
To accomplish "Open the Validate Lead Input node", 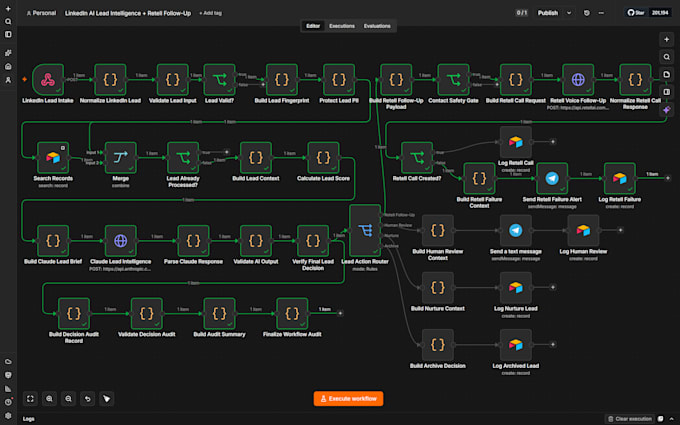I will [x=173, y=80].
